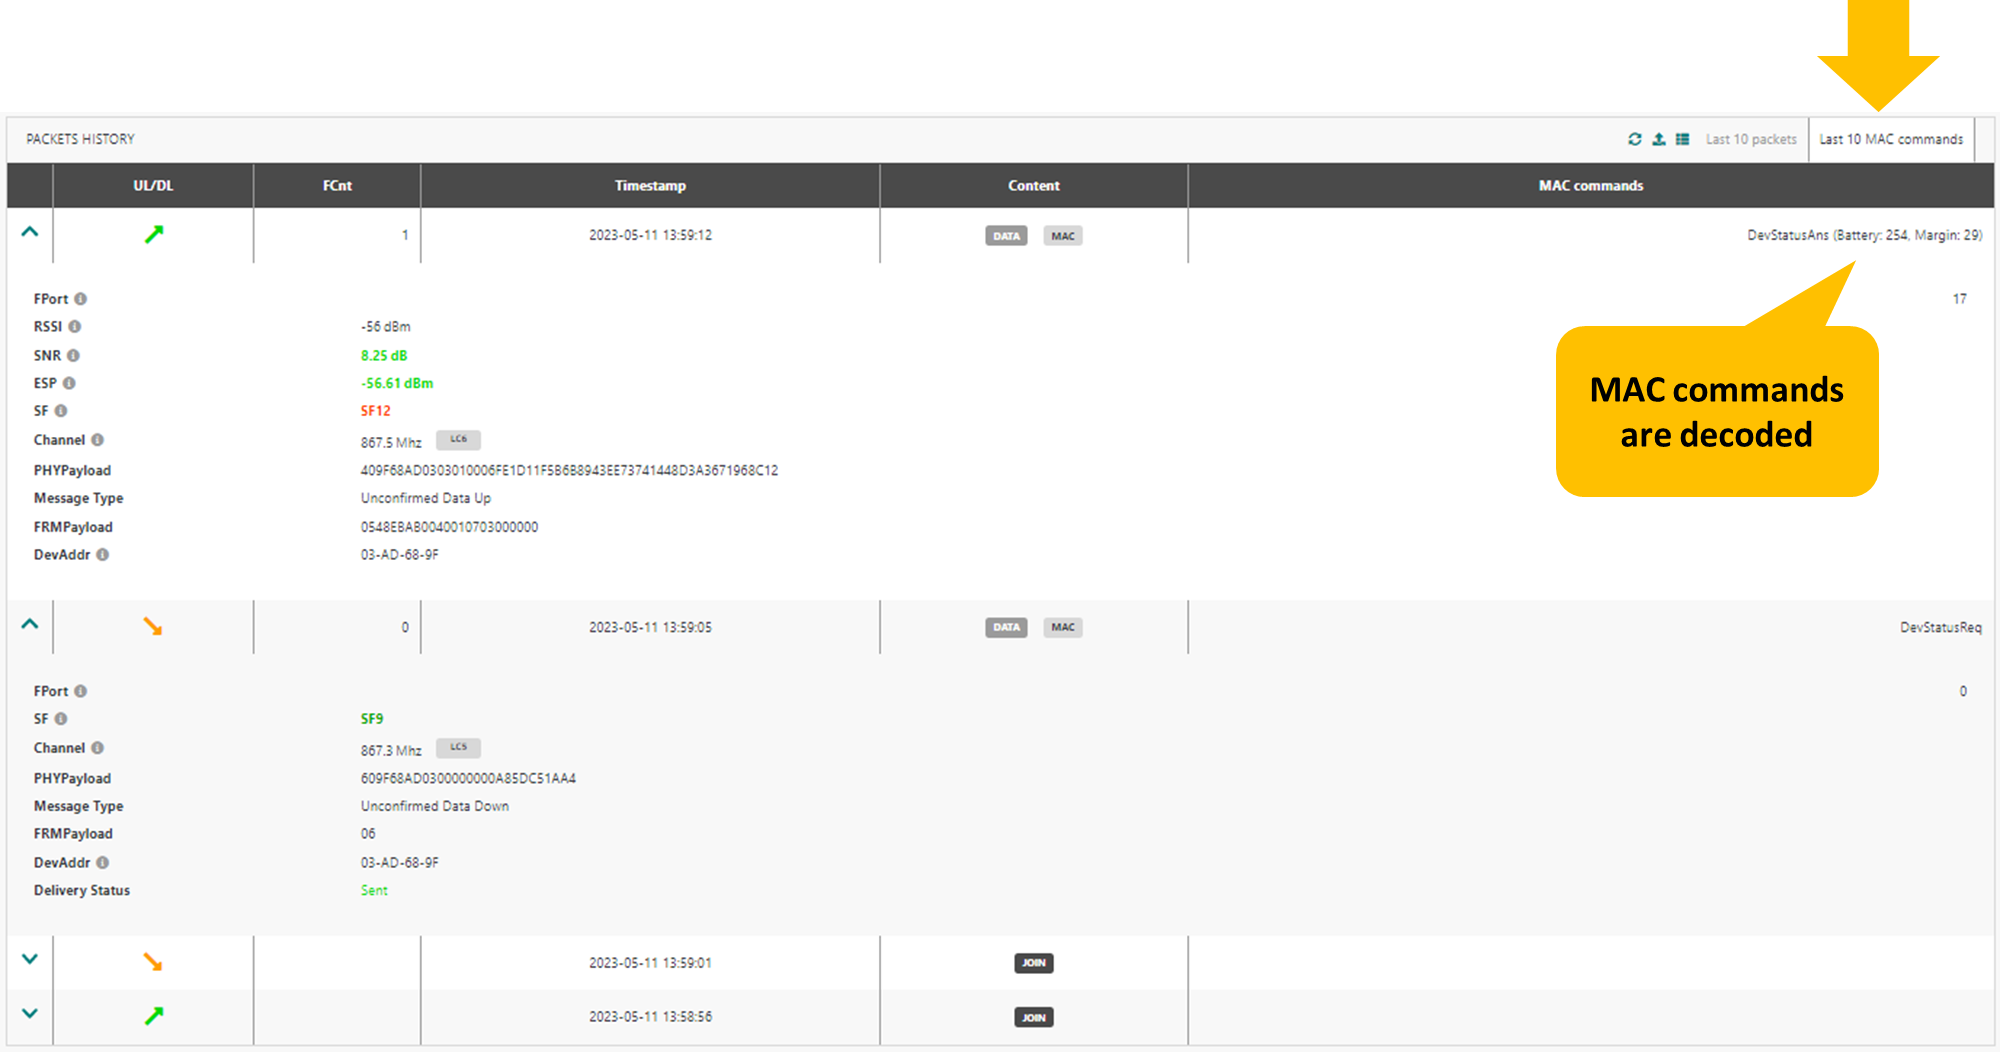Collapse the 13:59:05 downlink packet row

point(30,624)
